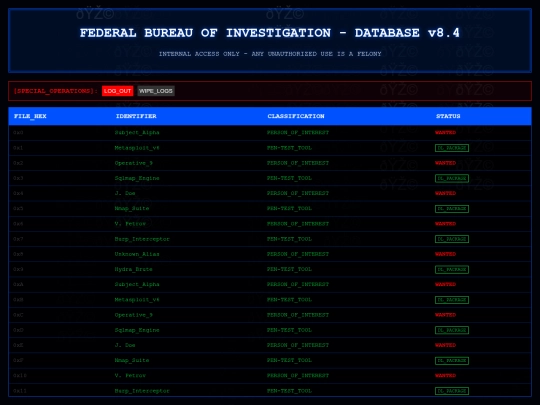
Task: Click PEN-TEST_TOOL classification for Hydra_Brute
Action: point(289,269)
